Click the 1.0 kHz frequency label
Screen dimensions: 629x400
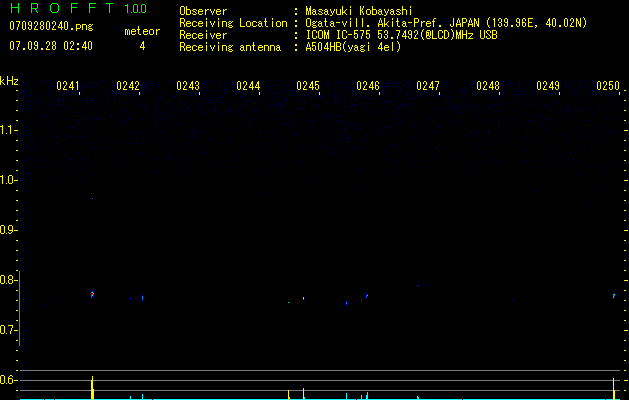click(7, 180)
